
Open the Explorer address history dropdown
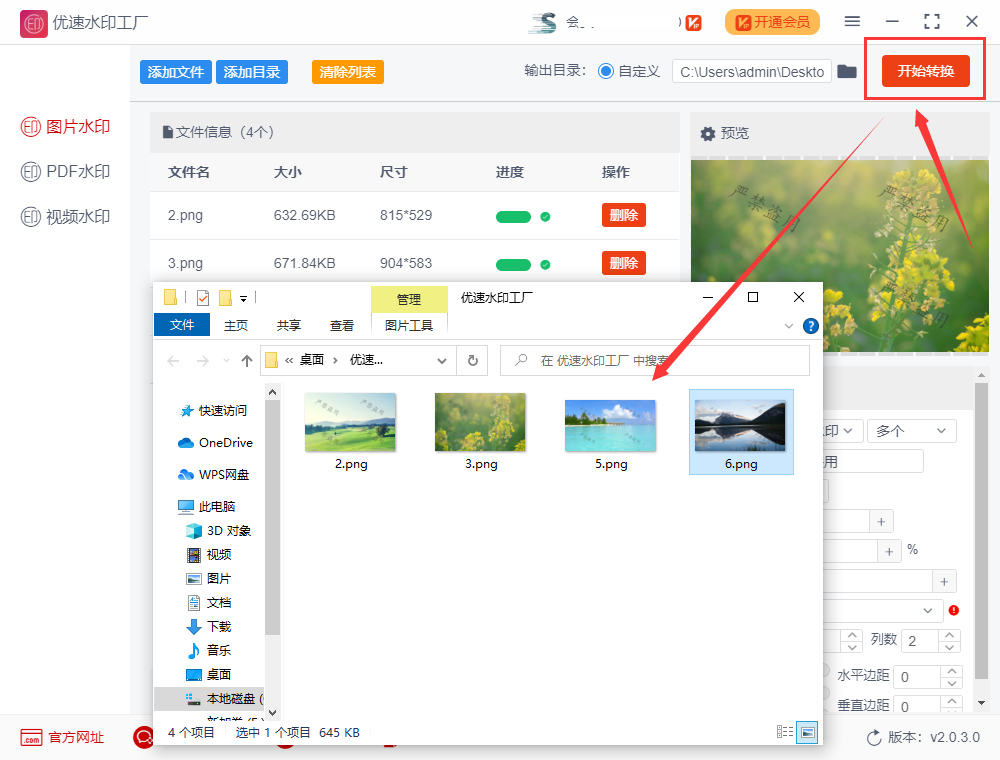[x=442, y=360]
